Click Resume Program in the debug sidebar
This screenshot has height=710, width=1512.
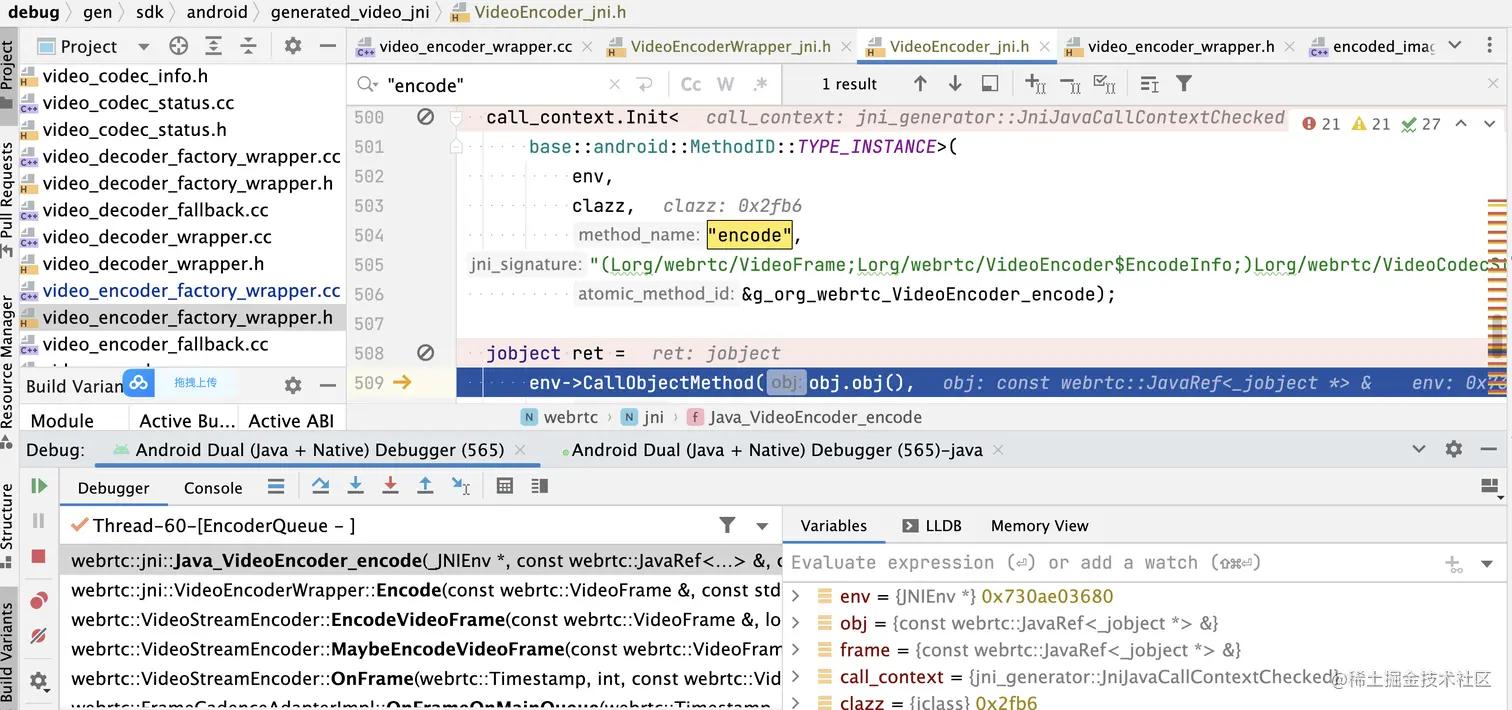coord(39,486)
